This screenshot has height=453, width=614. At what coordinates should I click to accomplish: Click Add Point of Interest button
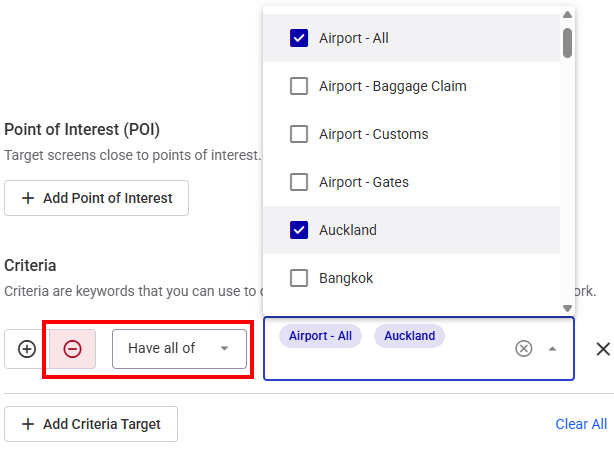[x=97, y=198]
